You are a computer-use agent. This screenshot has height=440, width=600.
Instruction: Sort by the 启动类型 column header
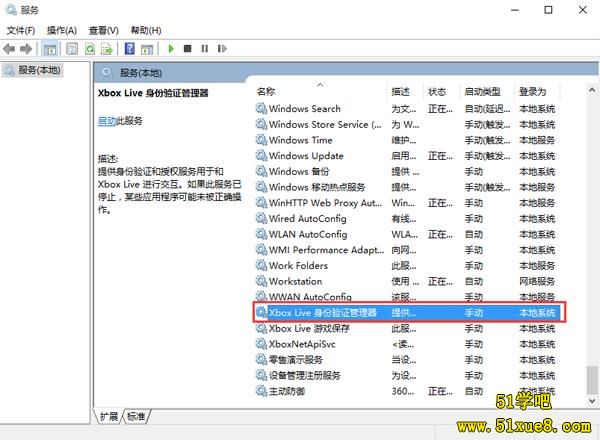coord(485,91)
